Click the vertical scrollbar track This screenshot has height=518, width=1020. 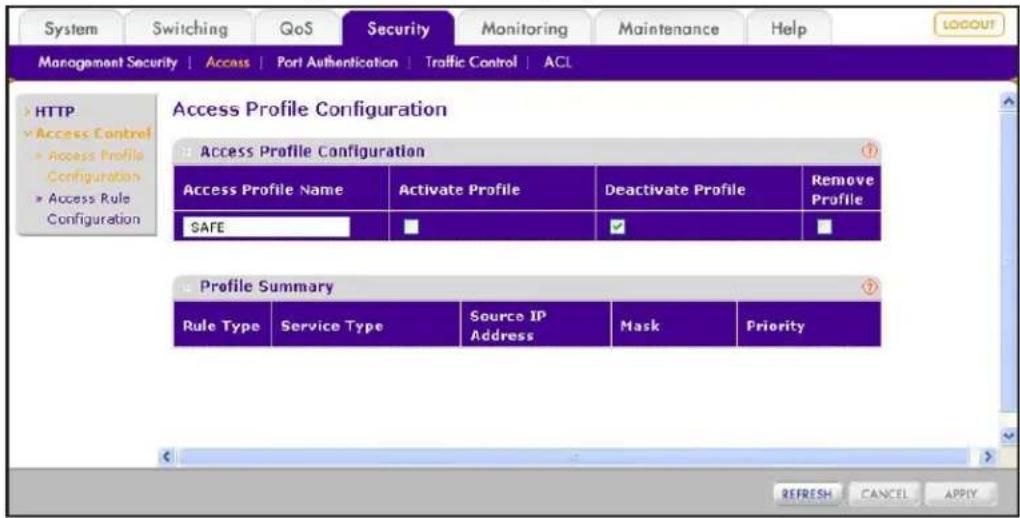pos(1008,260)
